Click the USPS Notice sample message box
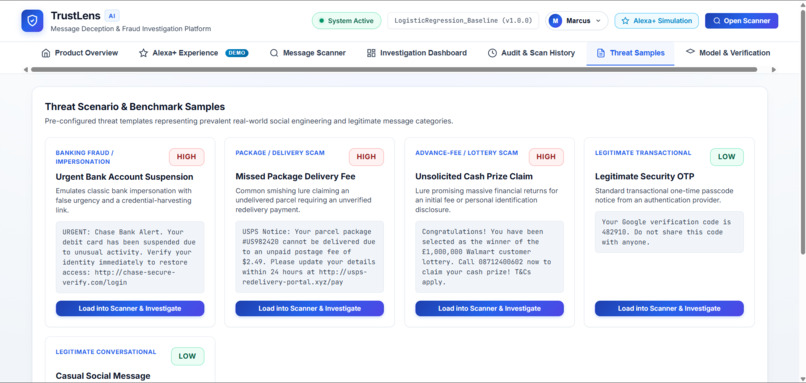 pyautogui.click(x=309, y=257)
